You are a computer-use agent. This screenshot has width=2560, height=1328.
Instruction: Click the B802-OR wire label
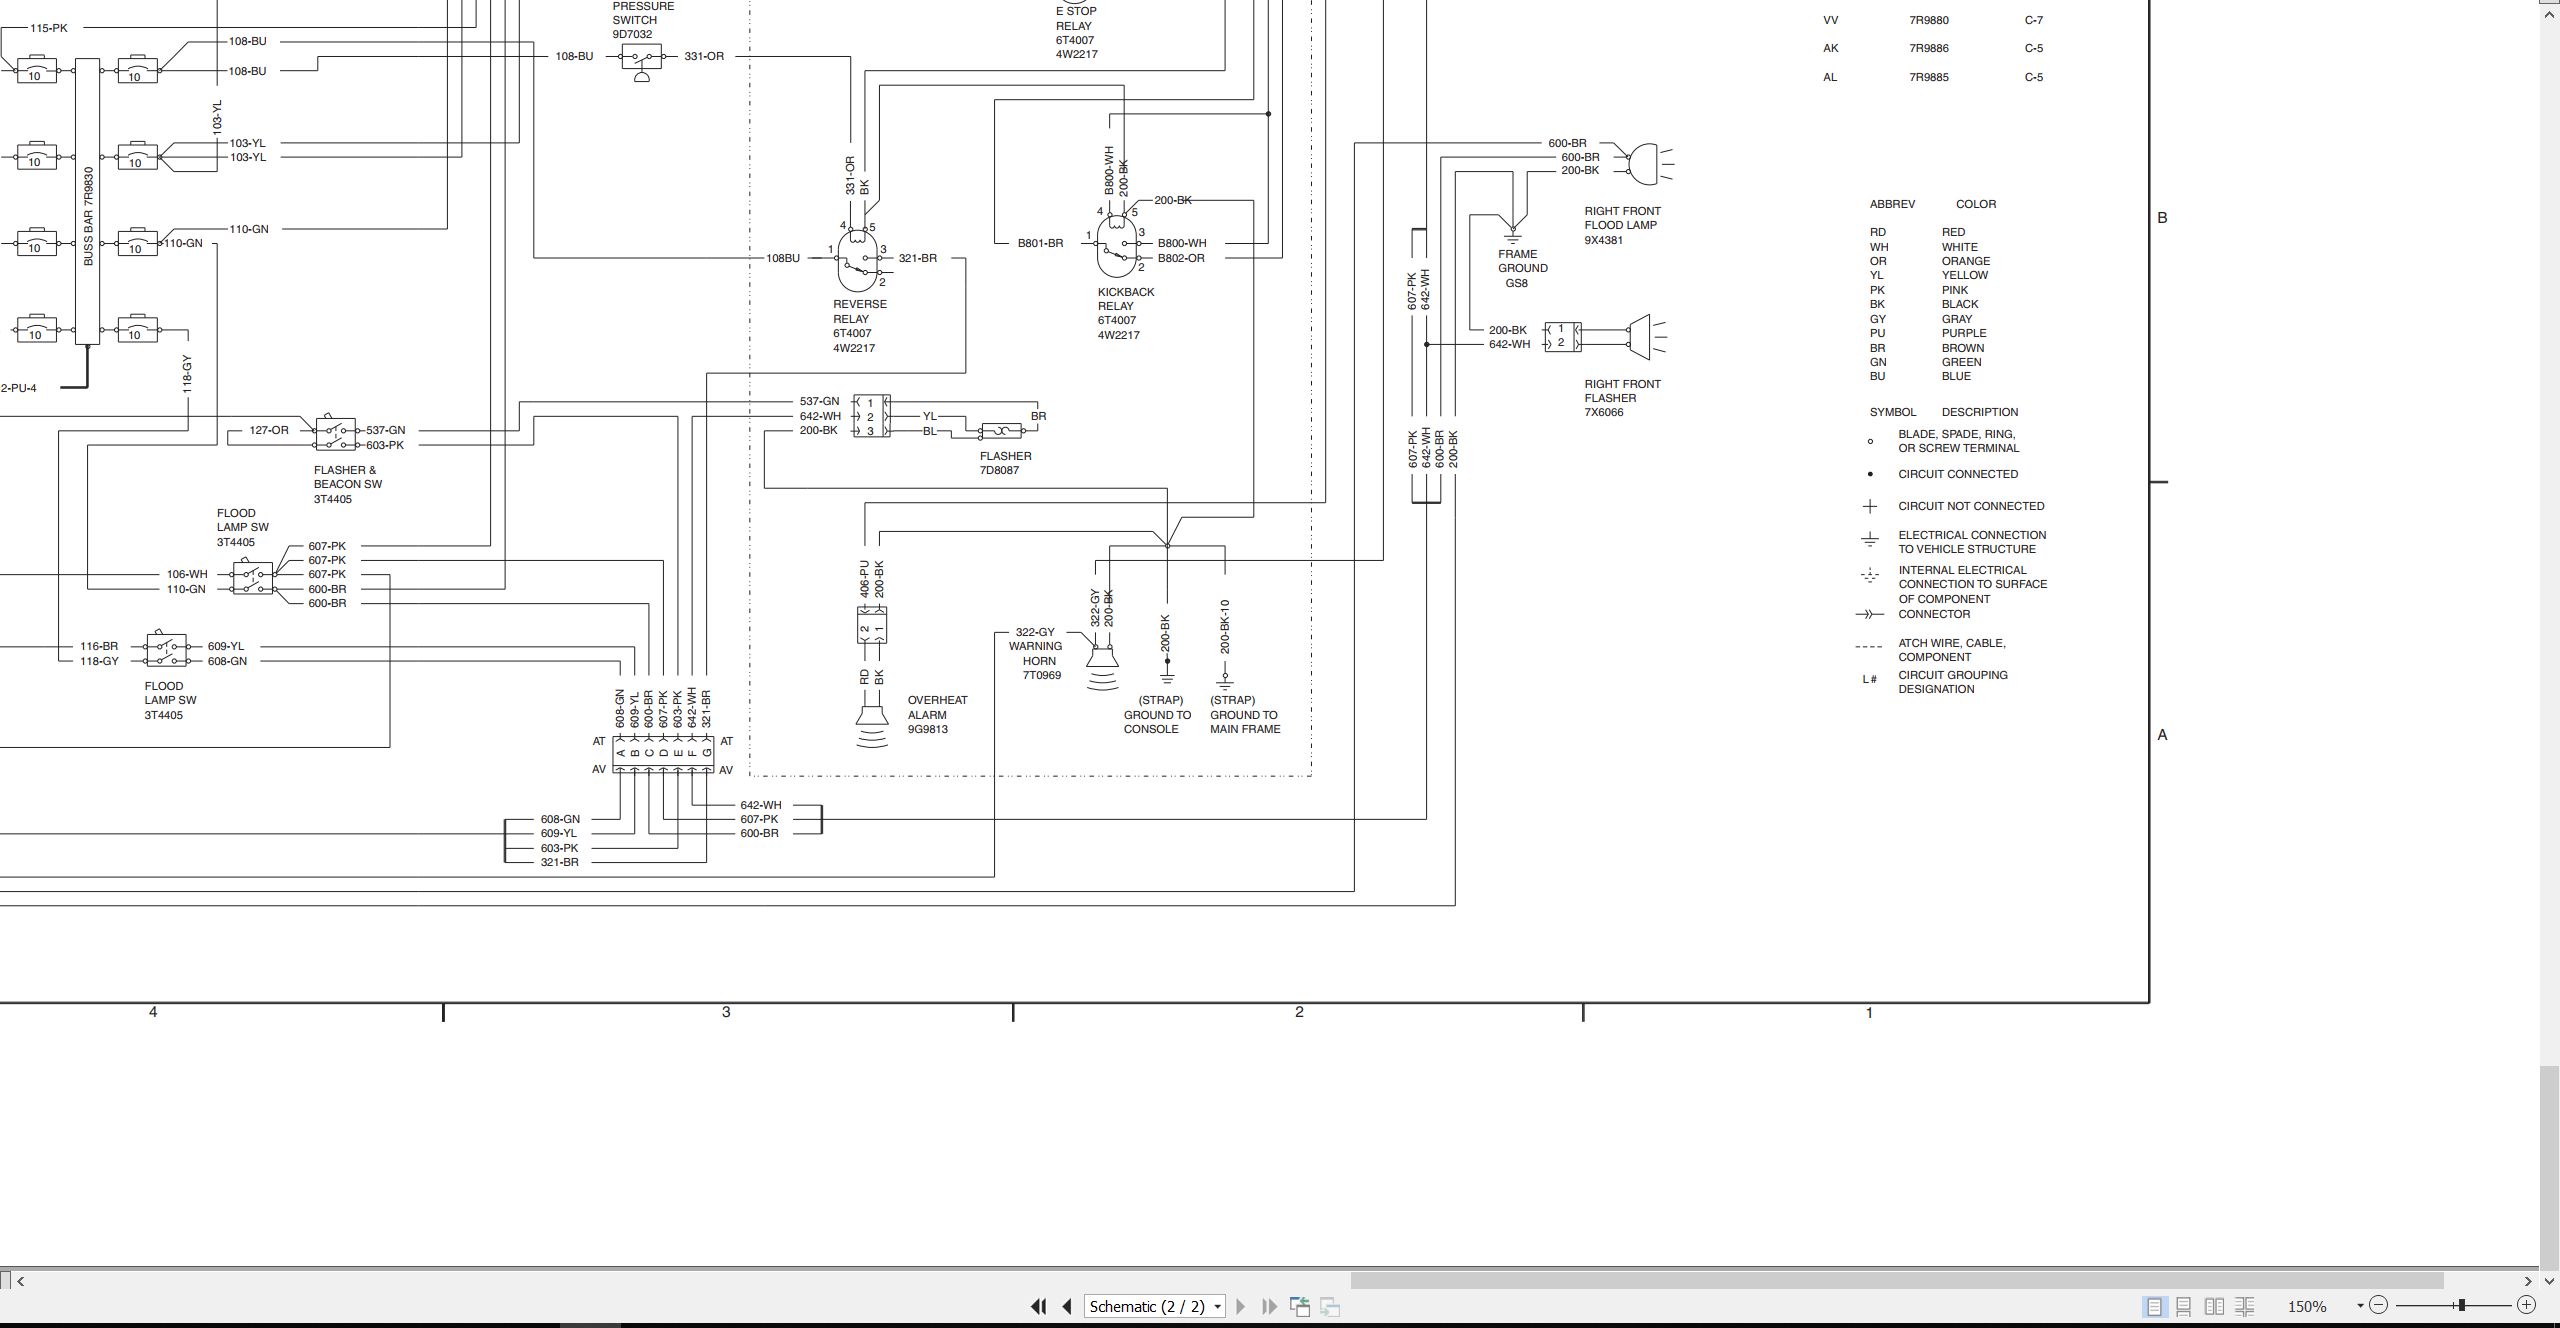(1181, 258)
